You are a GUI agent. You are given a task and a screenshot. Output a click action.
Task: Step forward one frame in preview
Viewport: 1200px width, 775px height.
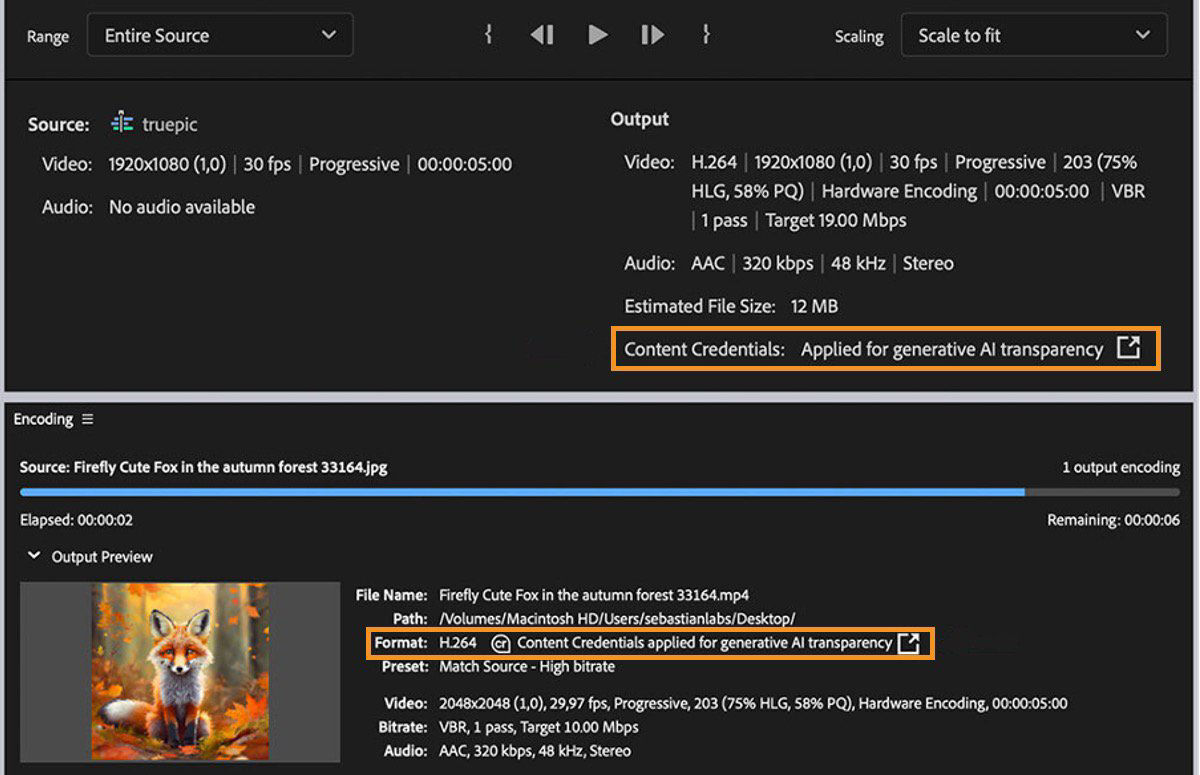point(652,34)
